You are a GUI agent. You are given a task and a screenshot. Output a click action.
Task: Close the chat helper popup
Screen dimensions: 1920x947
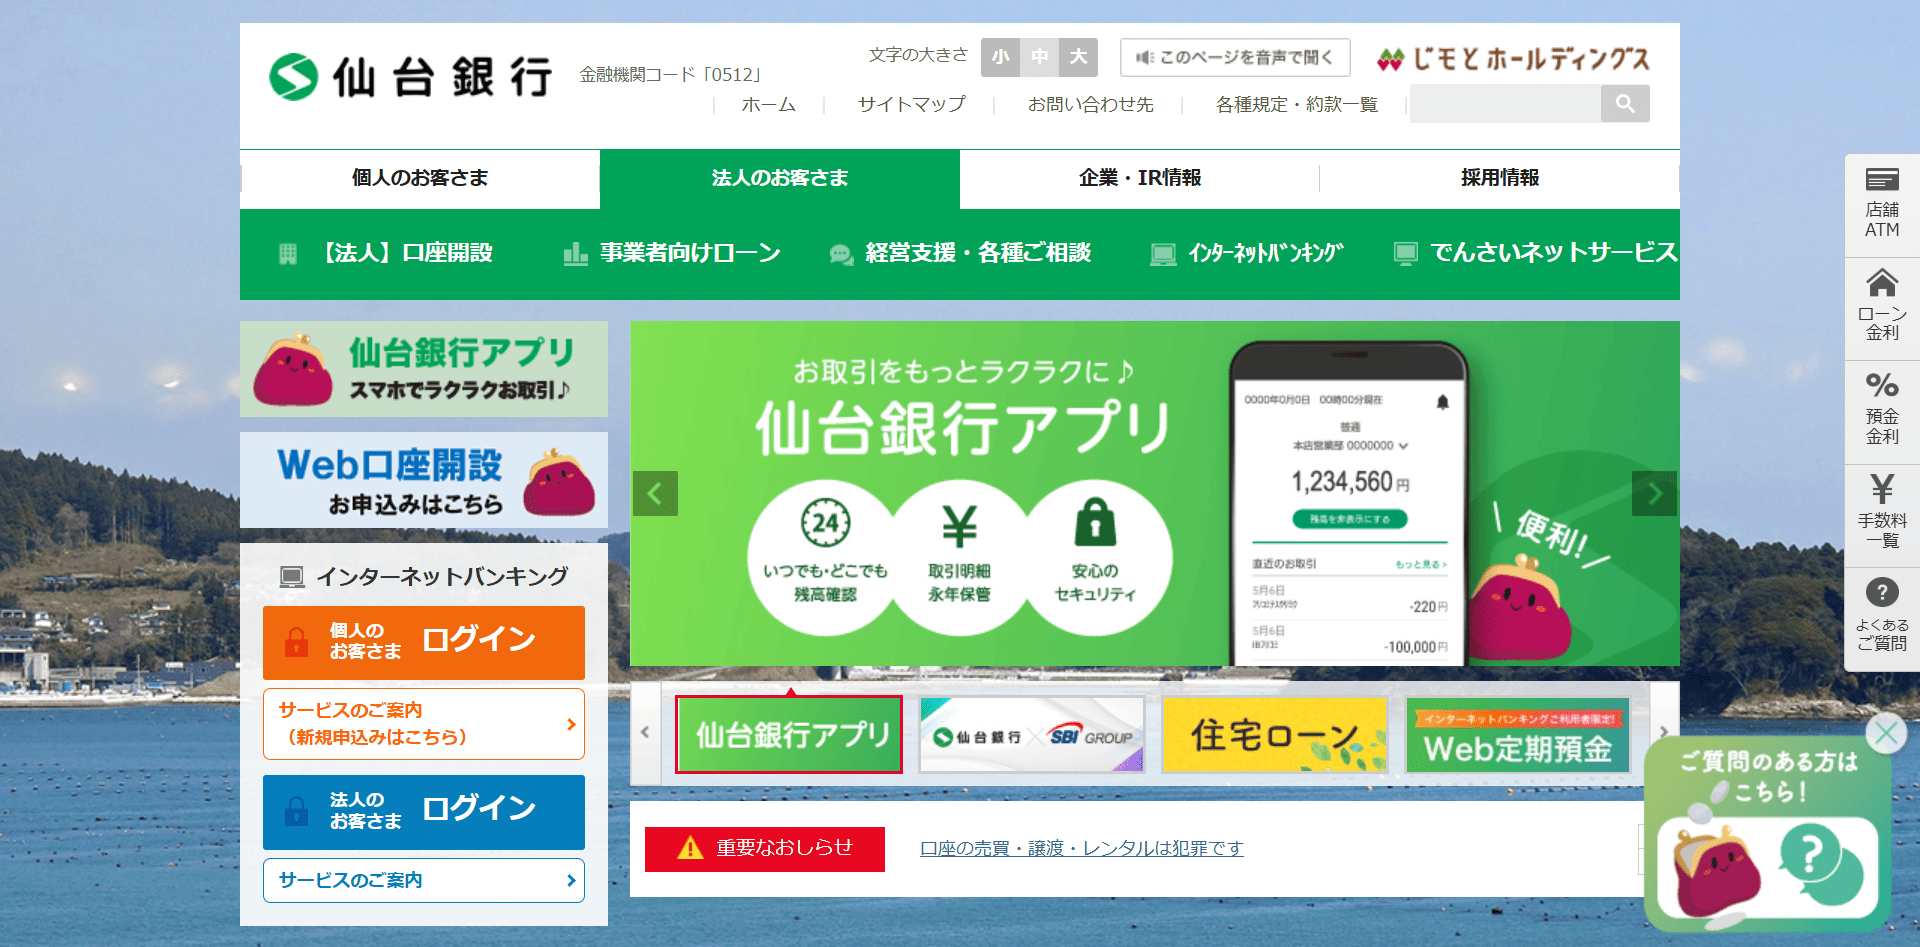click(x=1886, y=733)
